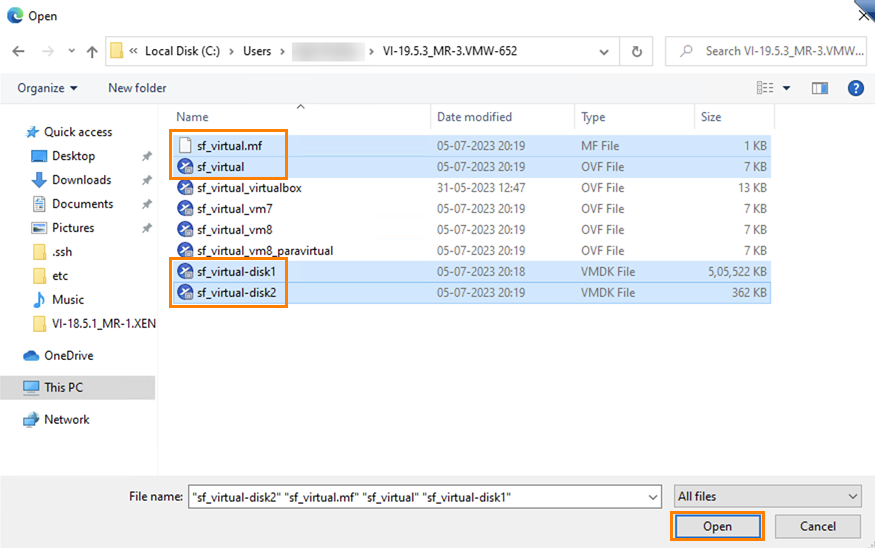Open the Help question mark icon
Viewport: 875px width, 548px height.
(x=855, y=88)
